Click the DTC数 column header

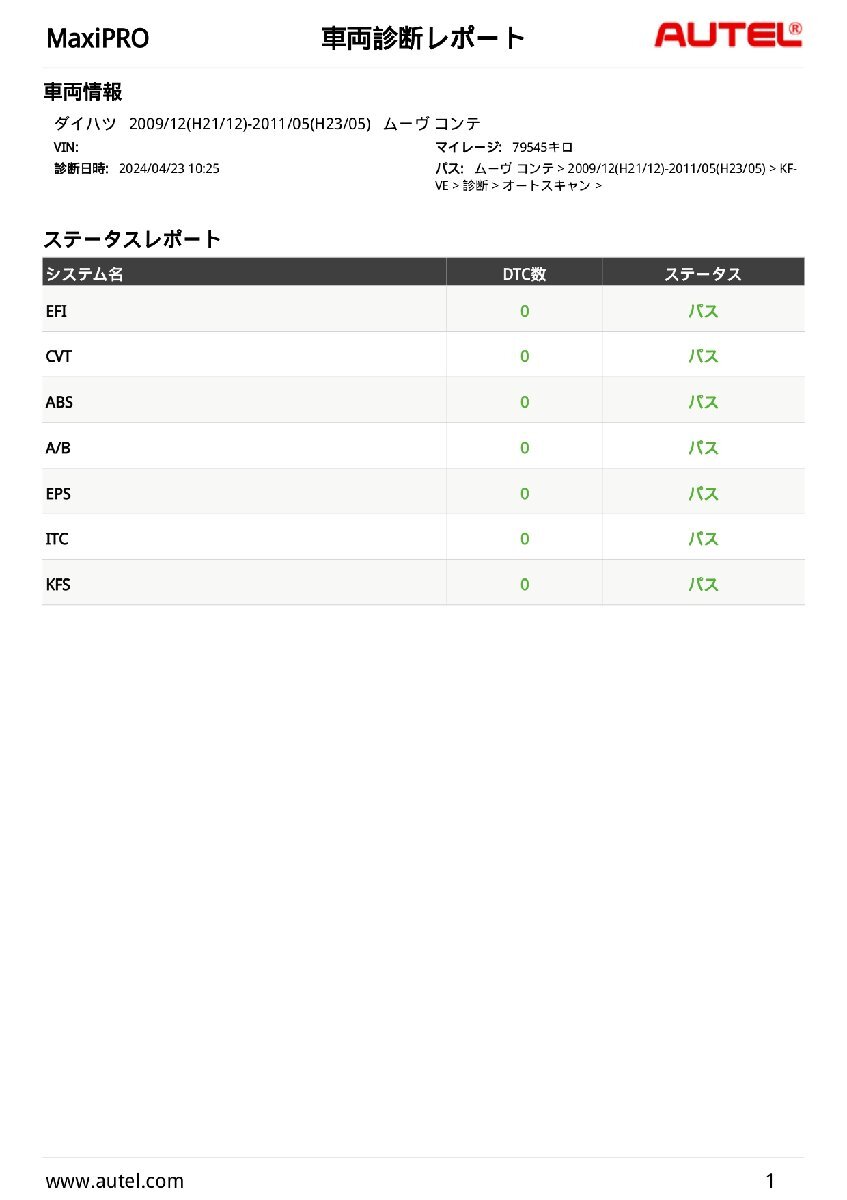(x=524, y=274)
